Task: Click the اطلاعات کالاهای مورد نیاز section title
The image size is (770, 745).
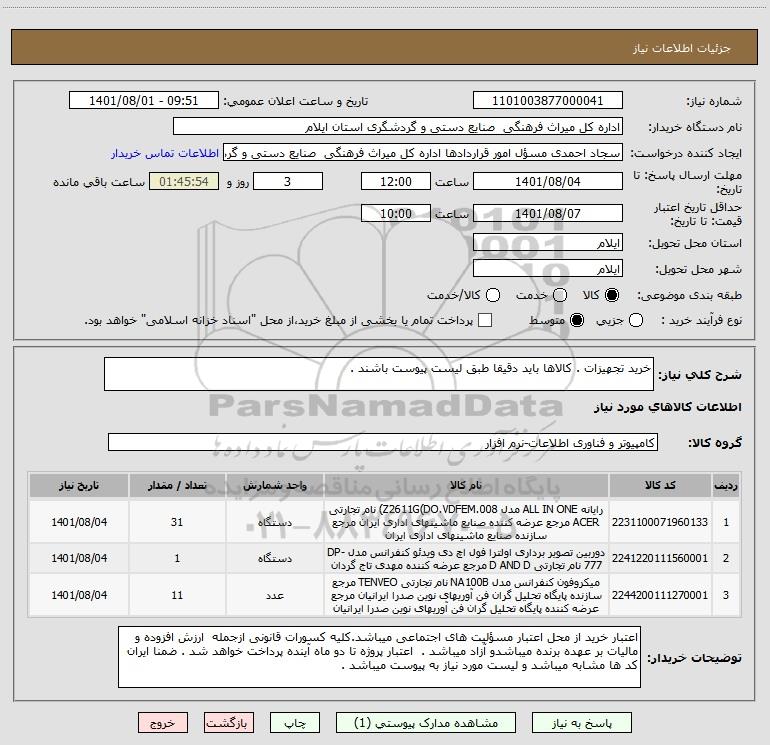Action: click(x=668, y=407)
